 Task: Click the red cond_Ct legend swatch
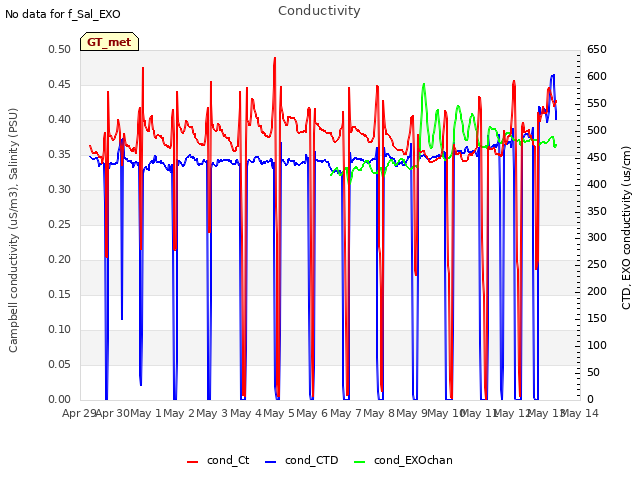click(192, 462)
